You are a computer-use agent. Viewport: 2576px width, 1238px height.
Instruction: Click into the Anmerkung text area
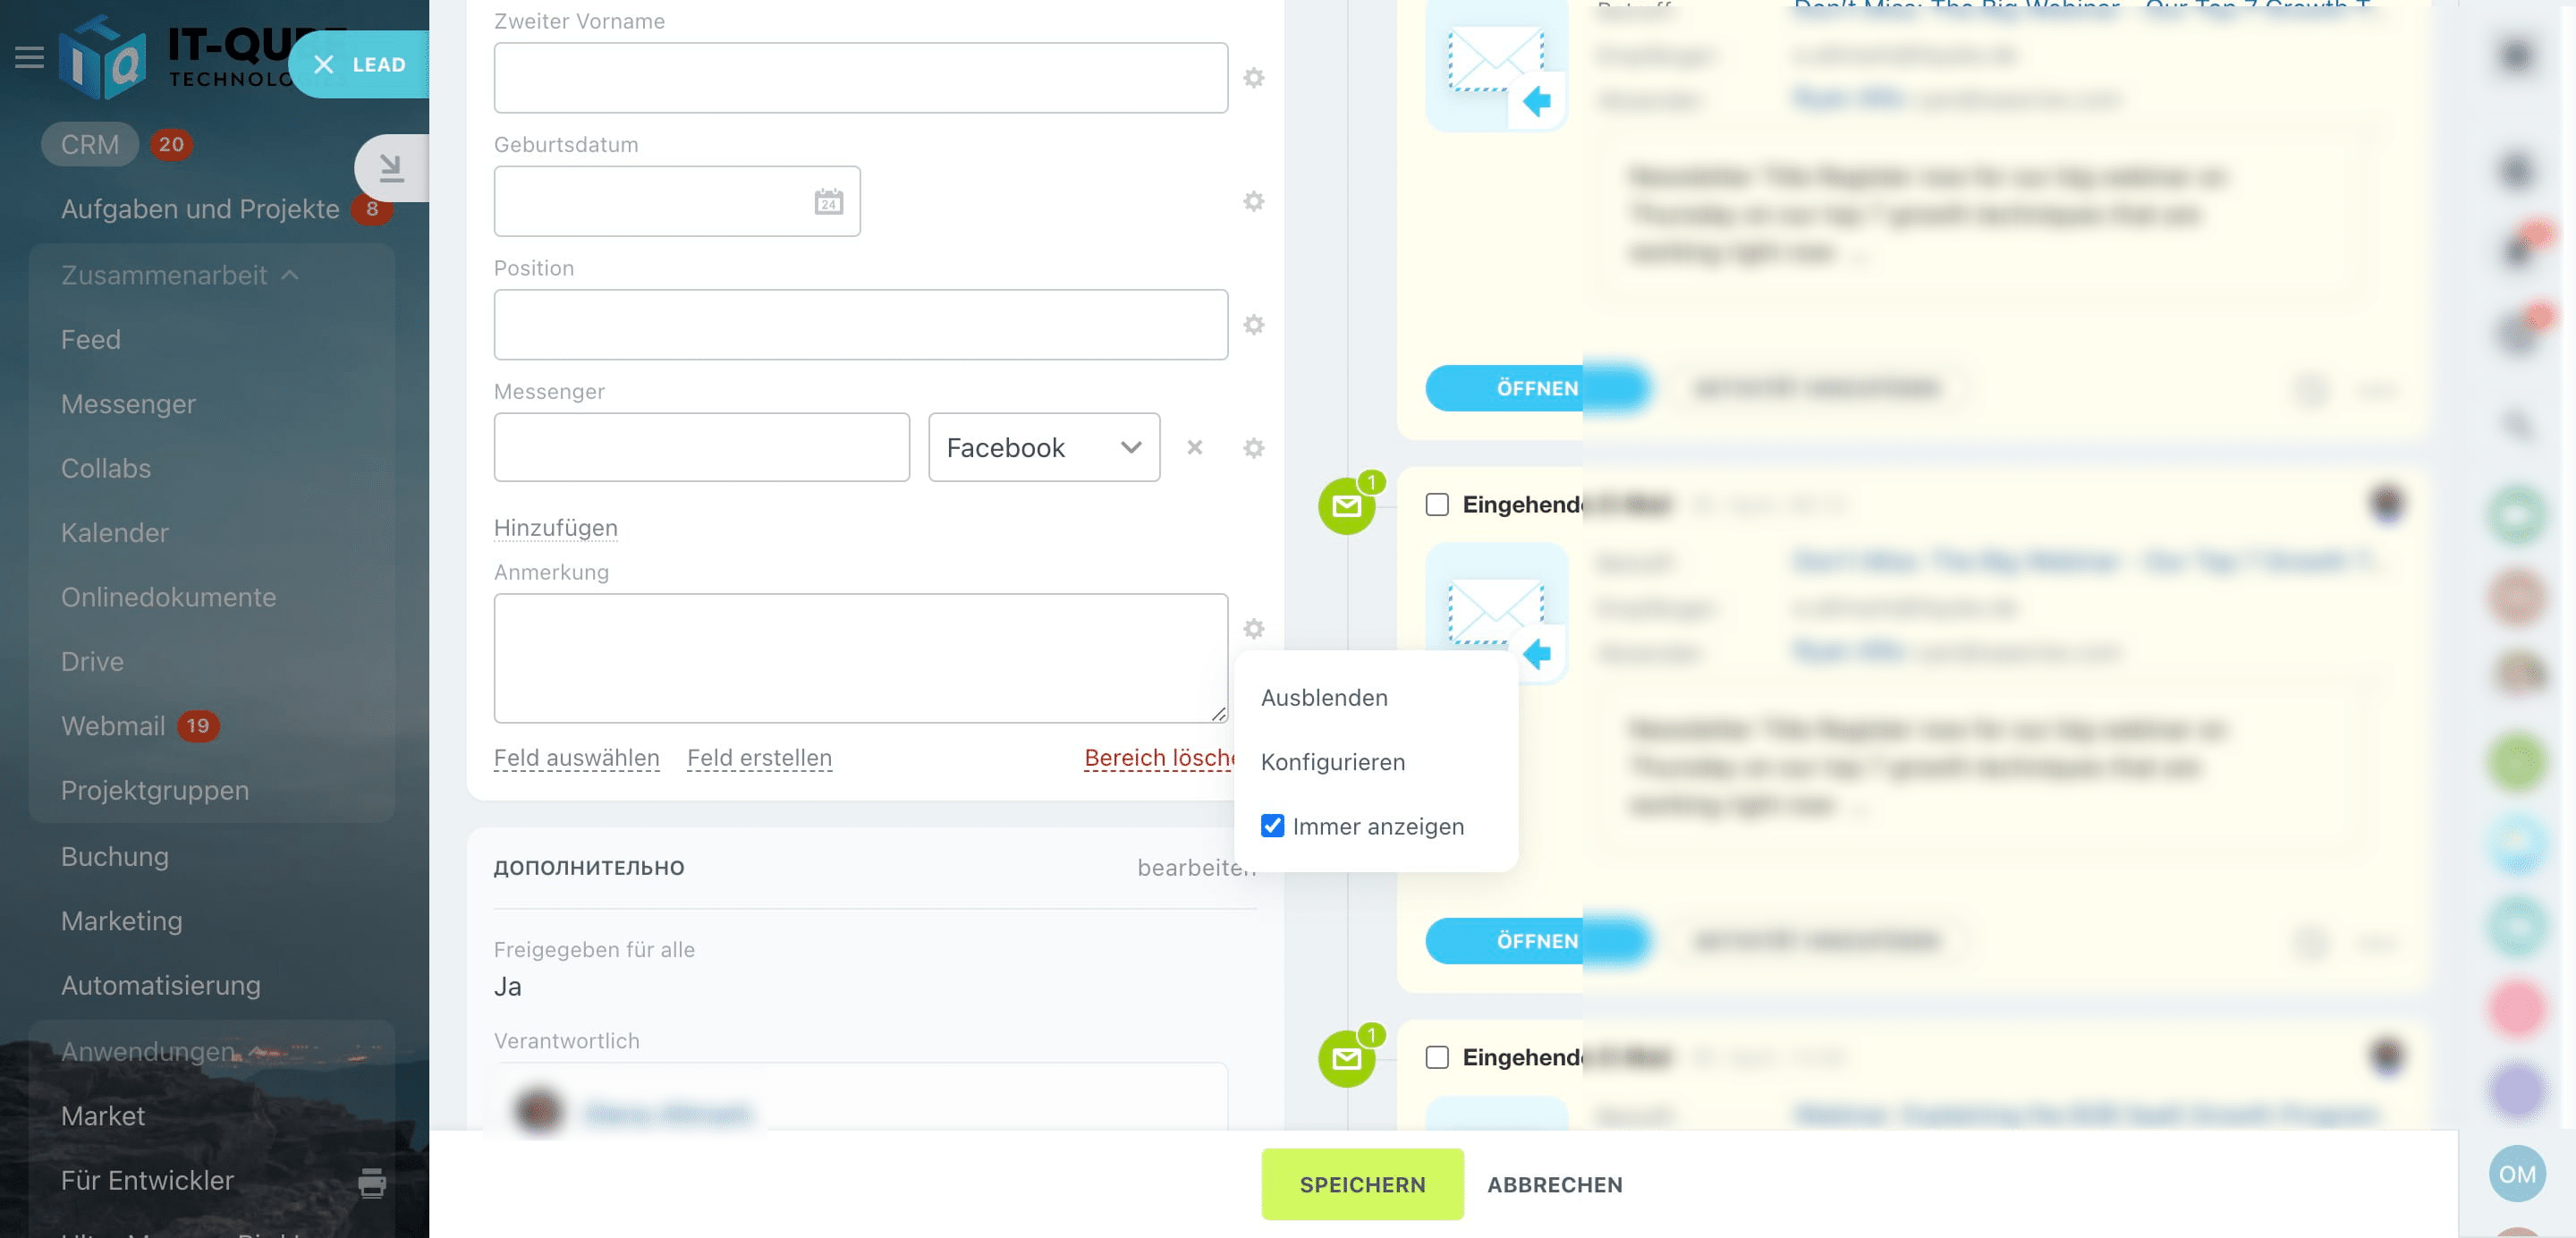(860, 658)
